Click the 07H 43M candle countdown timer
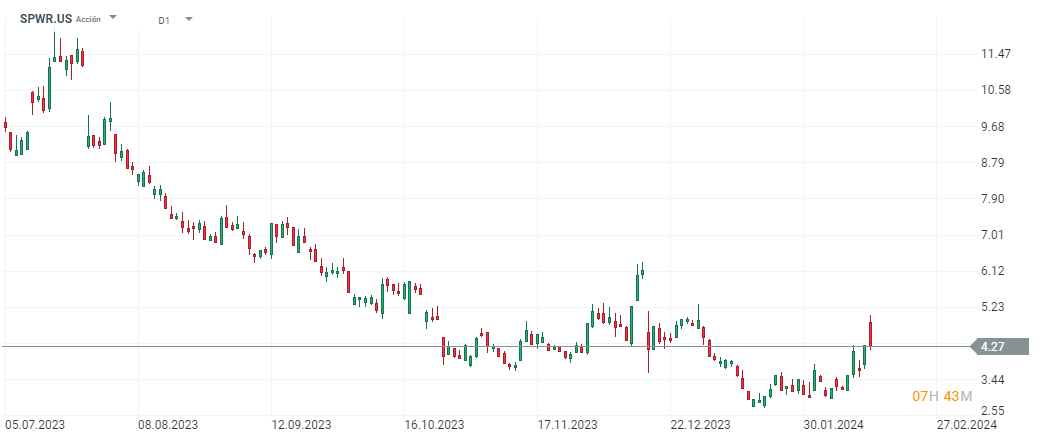1041x441 pixels. [942, 397]
